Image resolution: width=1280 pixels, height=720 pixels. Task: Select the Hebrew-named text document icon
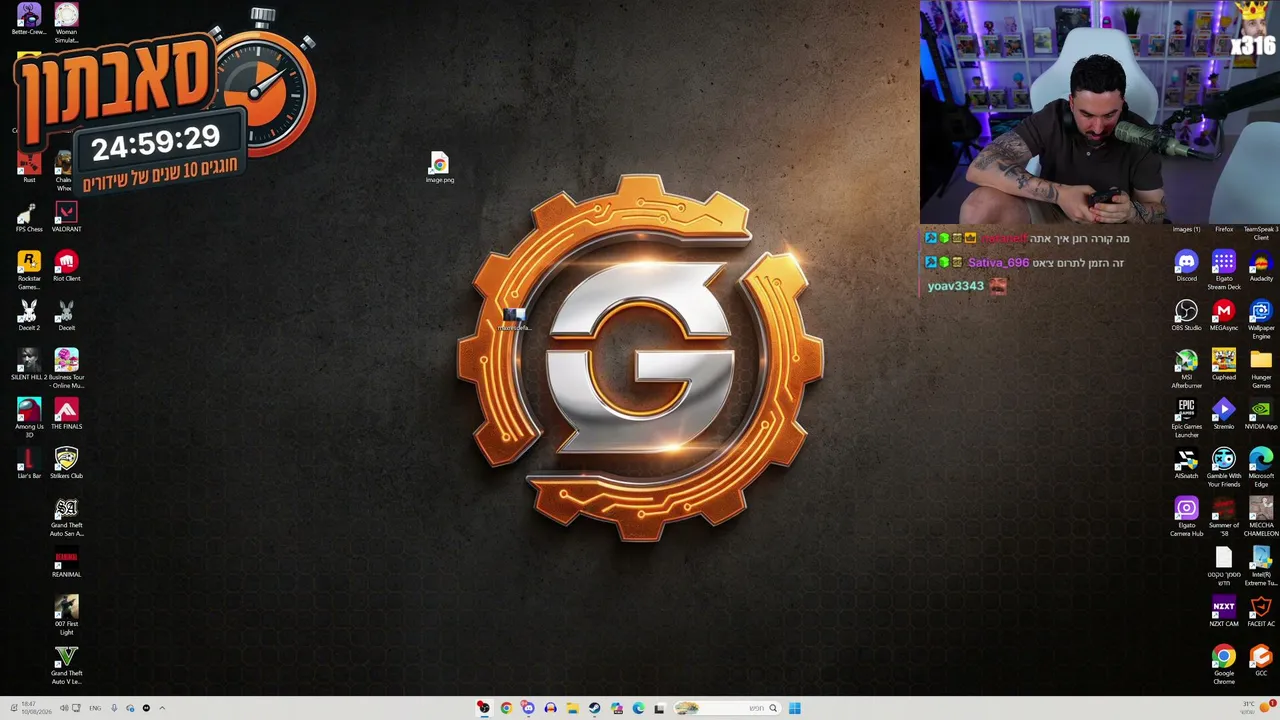click(1224, 565)
